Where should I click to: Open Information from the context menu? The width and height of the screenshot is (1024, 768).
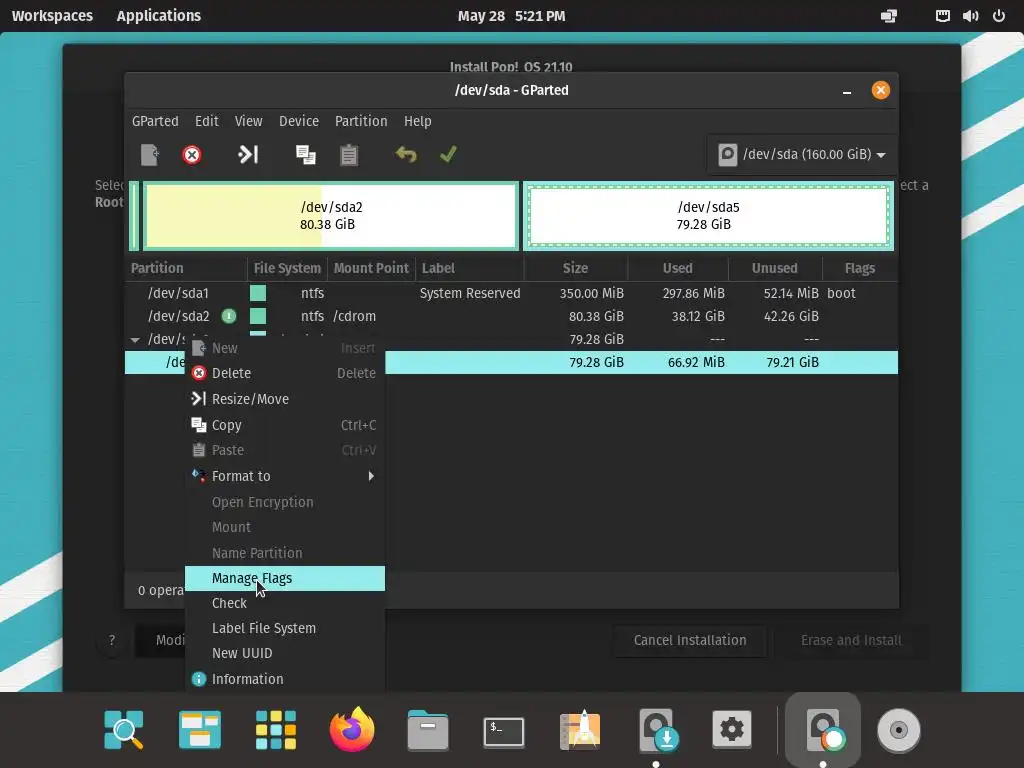pos(285,679)
